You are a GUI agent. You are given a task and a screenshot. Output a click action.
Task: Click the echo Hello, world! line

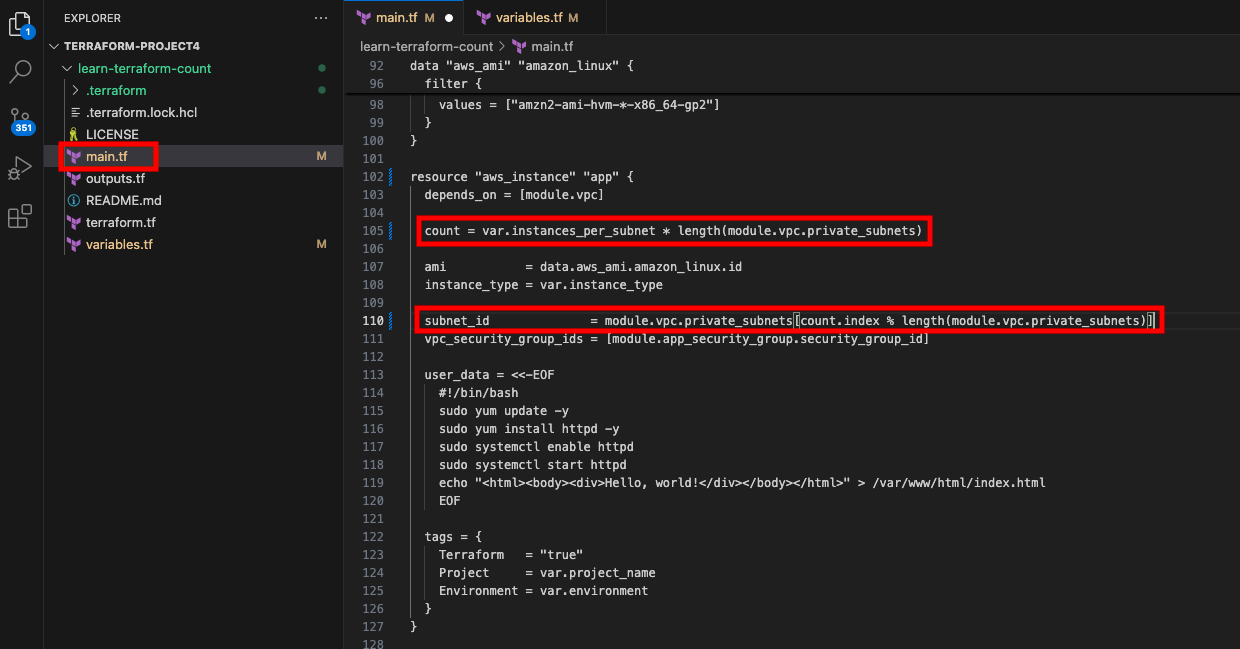742,483
